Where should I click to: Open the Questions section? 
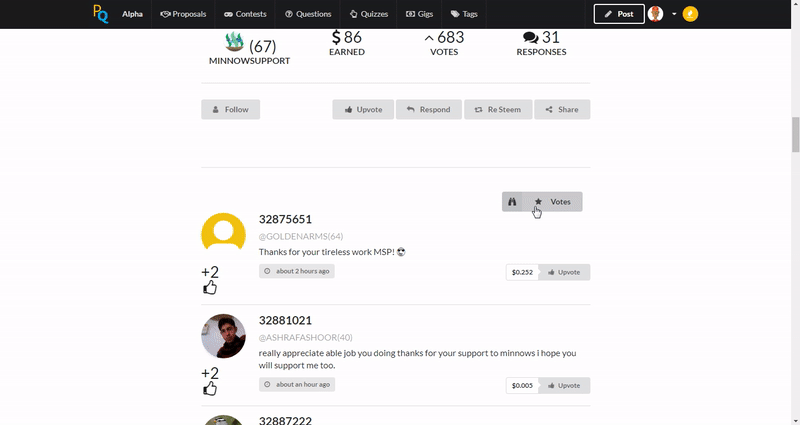point(308,14)
